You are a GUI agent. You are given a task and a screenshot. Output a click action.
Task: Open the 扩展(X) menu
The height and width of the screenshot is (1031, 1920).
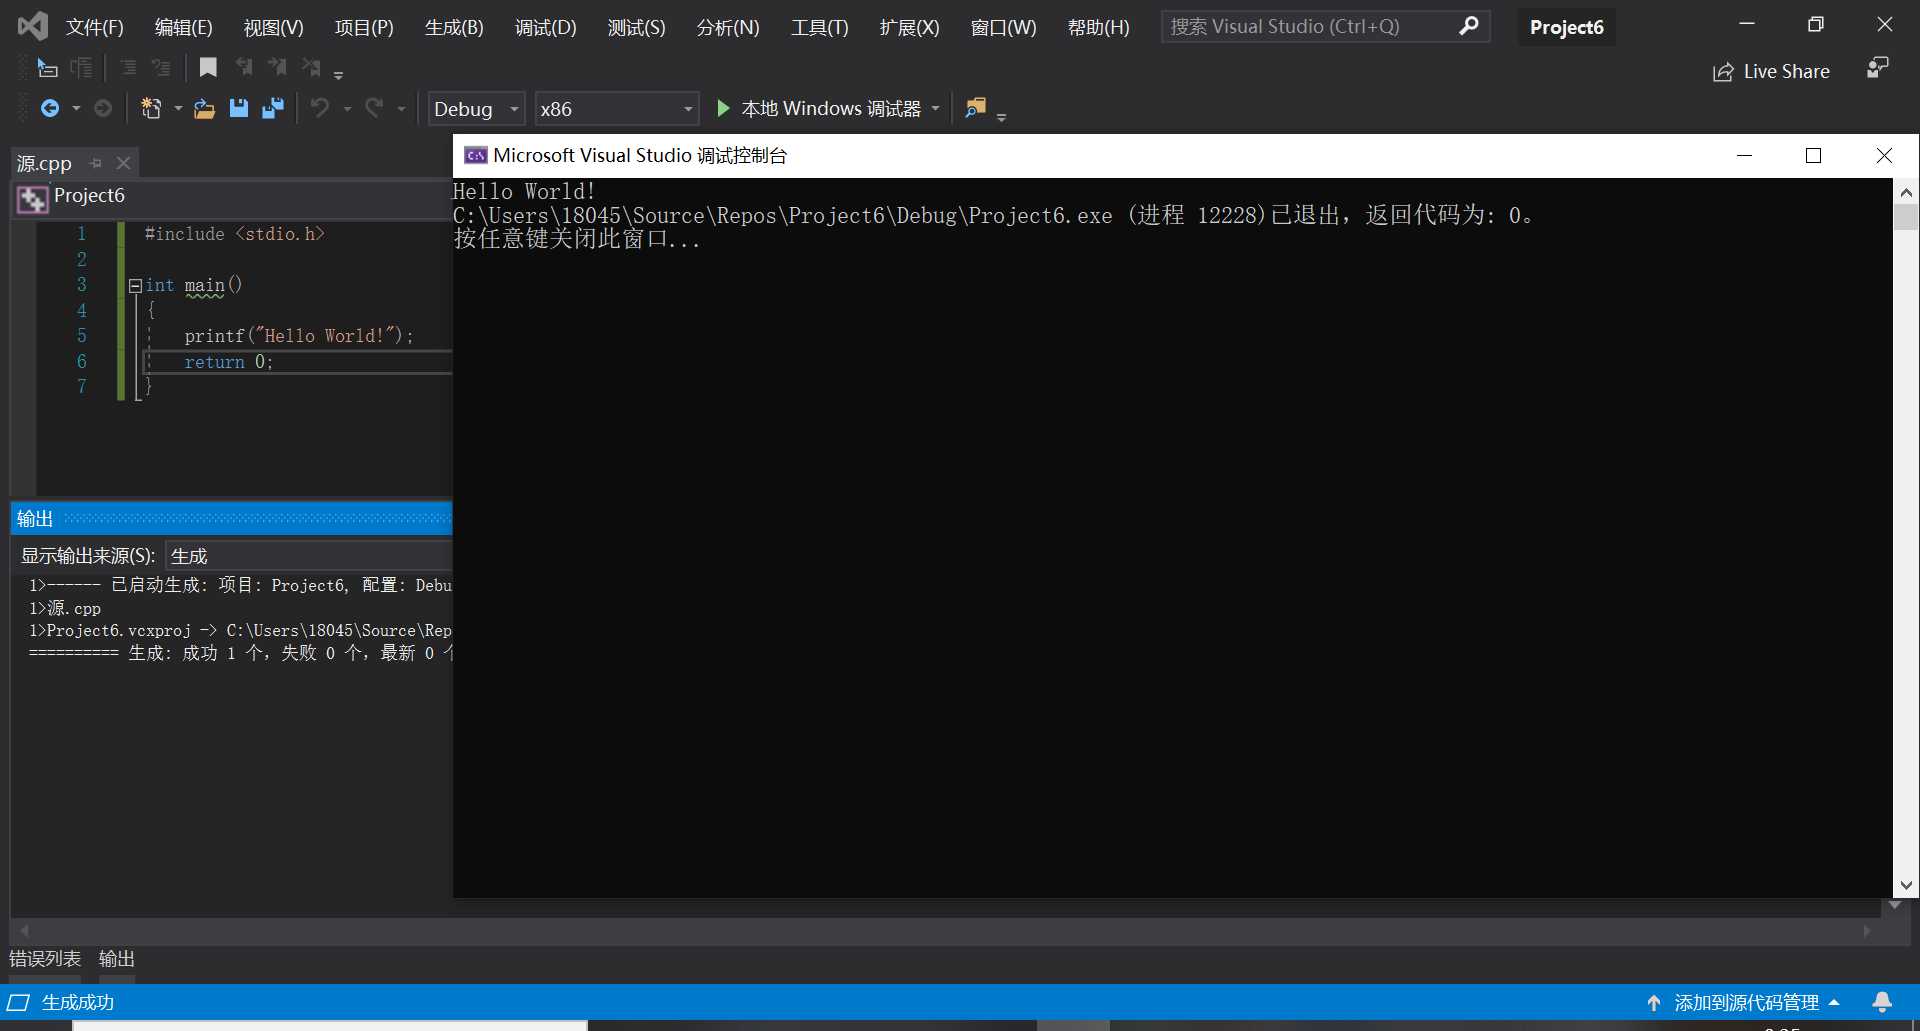pyautogui.click(x=909, y=27)
